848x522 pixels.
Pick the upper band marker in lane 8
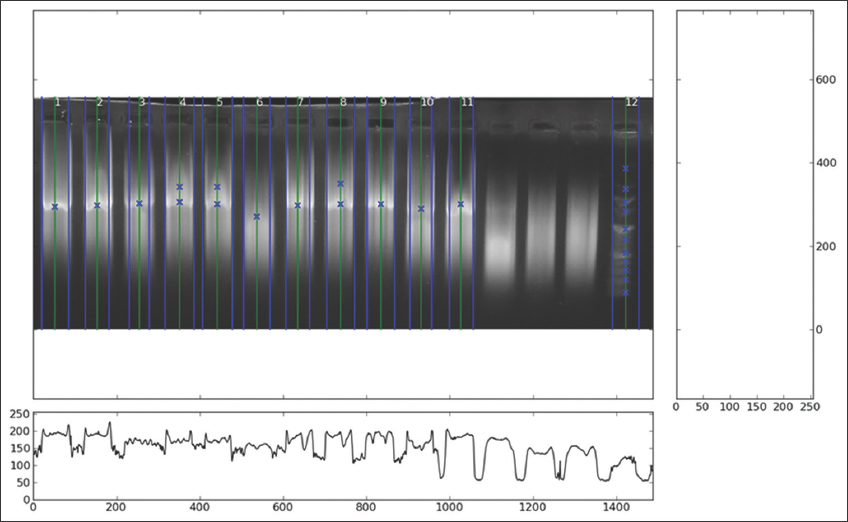click(341, 184)
